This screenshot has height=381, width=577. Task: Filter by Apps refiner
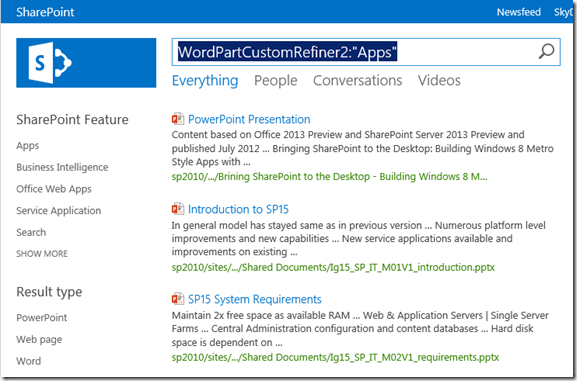click(x=28, y=146)
